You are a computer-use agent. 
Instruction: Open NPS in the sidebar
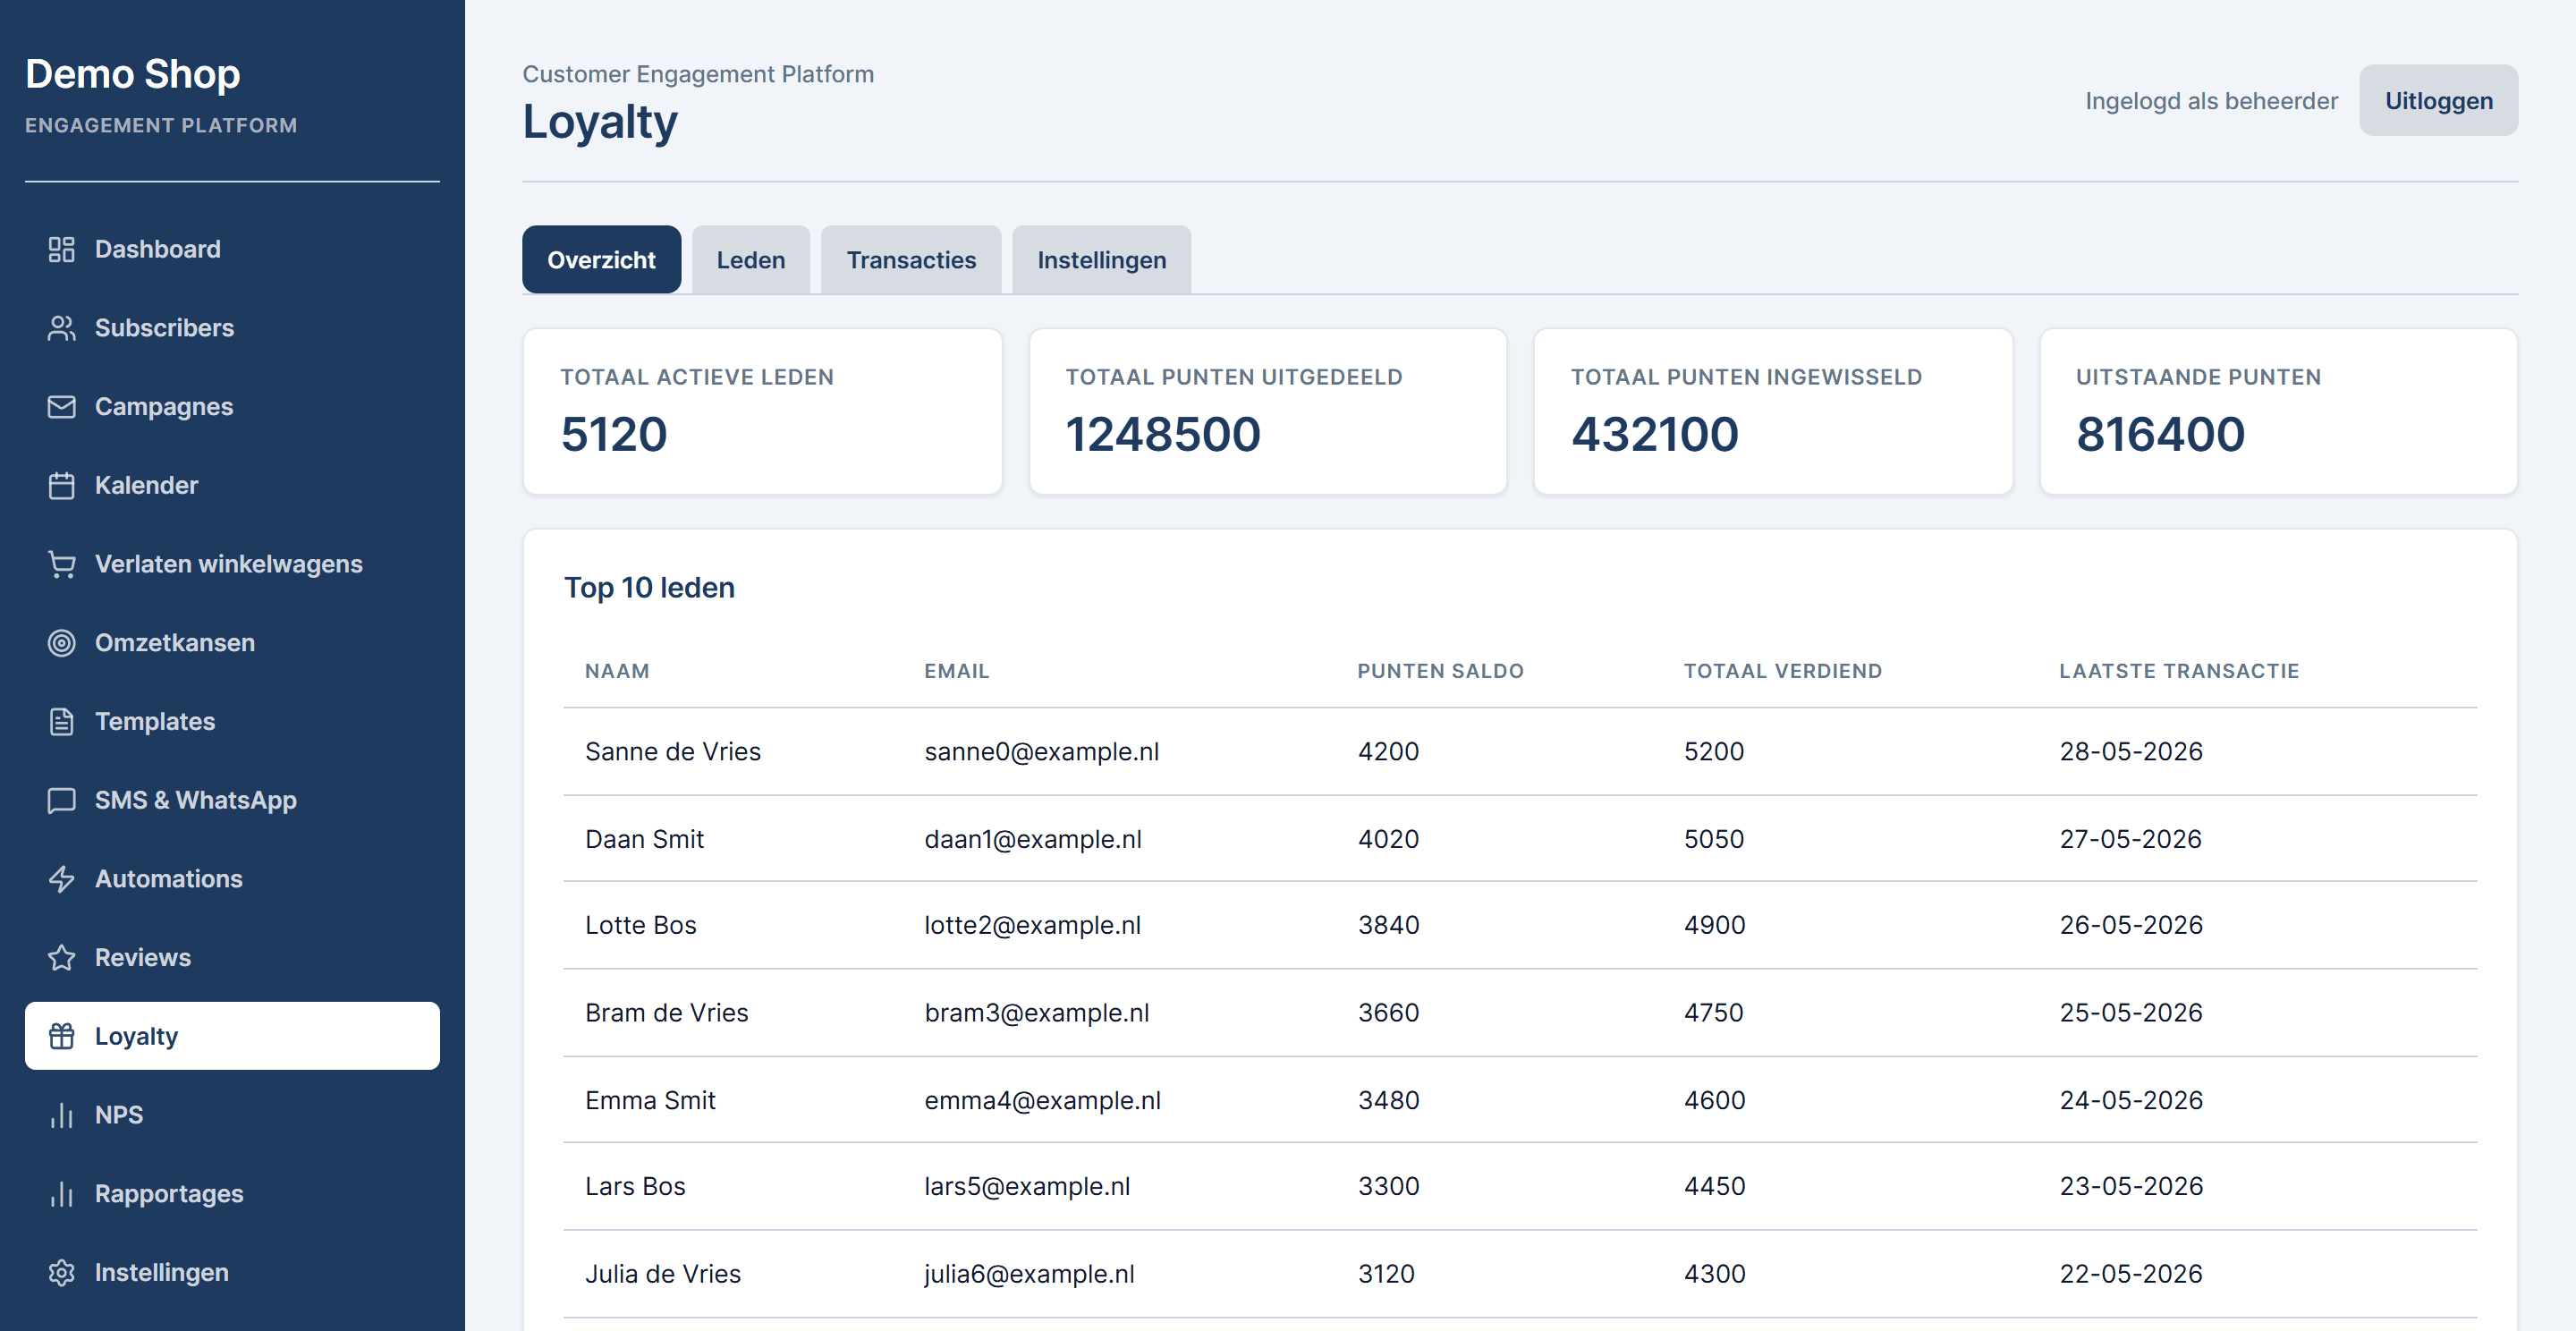[232, 1115]
